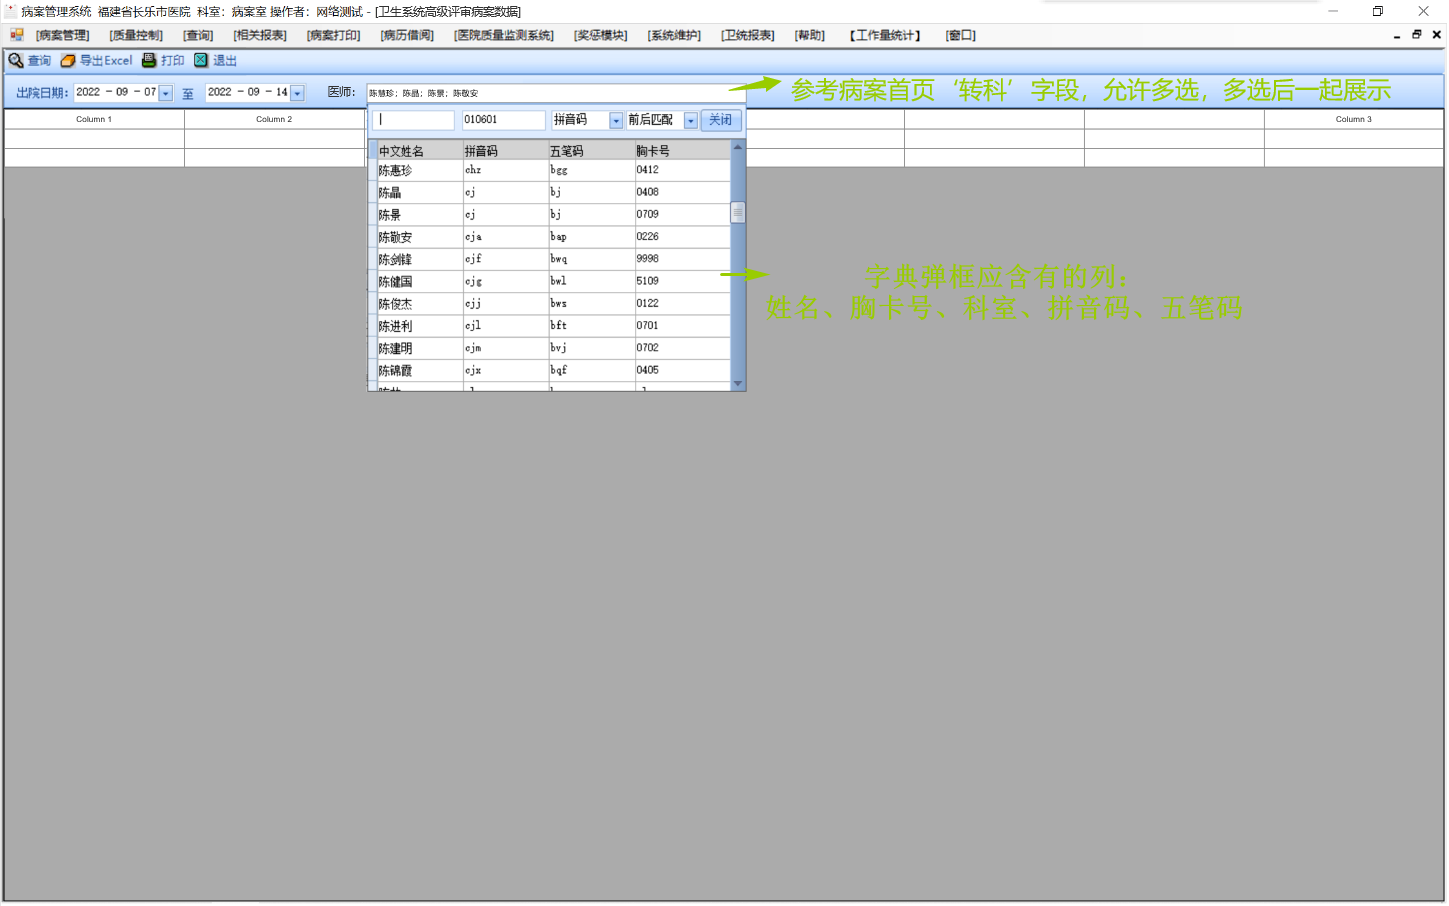Open the 拼音码 search type dropdown
The image size is (1449, 906).
point(616,121)
